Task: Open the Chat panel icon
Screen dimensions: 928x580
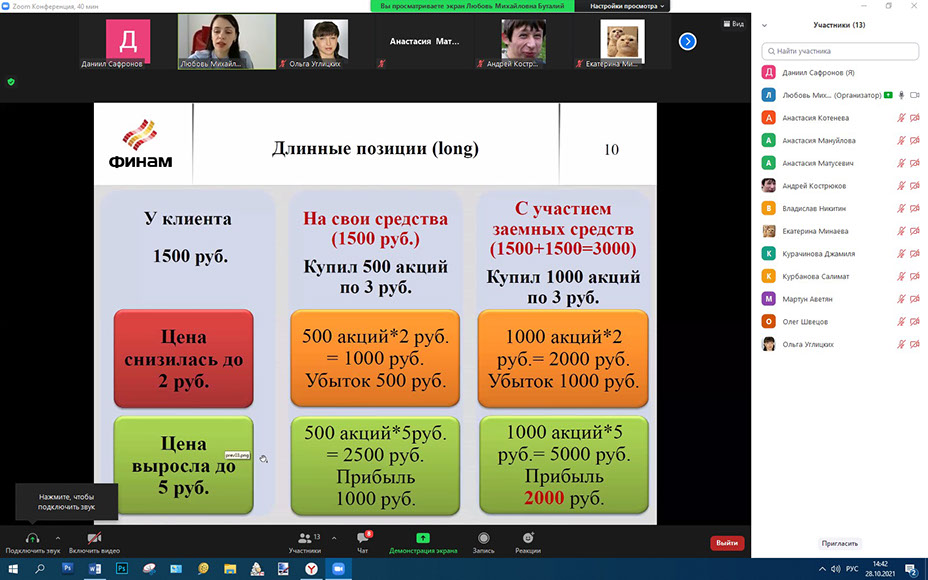Action: pyautogui.click(x=363, y=539)
